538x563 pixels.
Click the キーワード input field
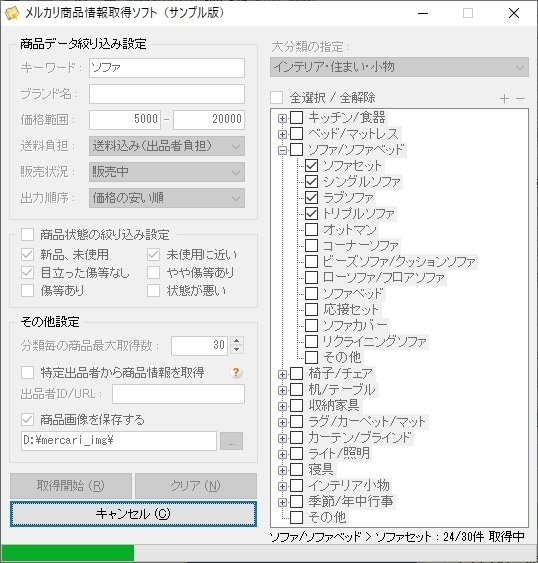pyautogui.click(x=167, y=68)
